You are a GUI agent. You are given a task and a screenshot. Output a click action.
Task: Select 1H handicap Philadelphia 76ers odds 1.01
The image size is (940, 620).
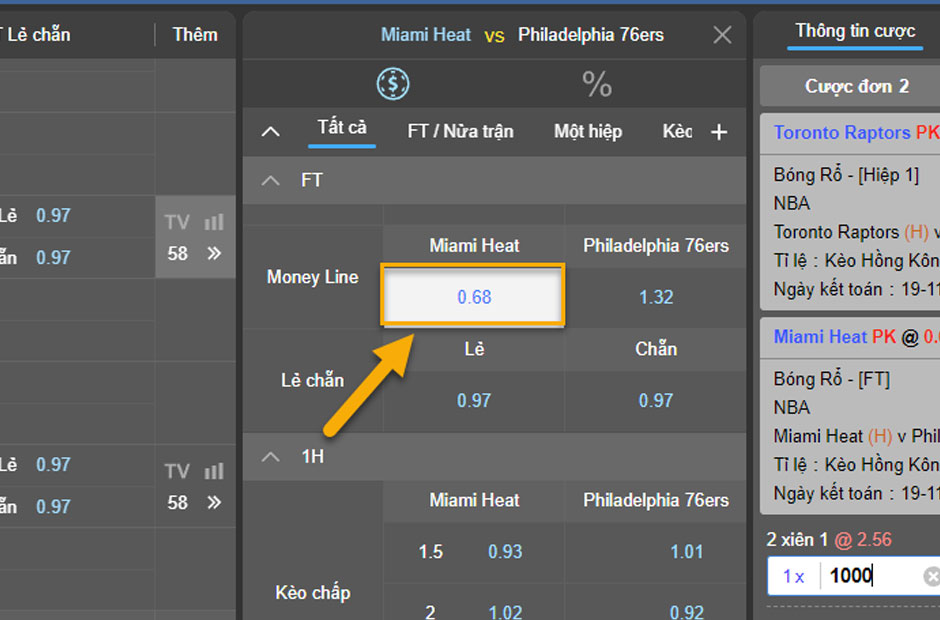pyautogui.click(x=686, y=552)
